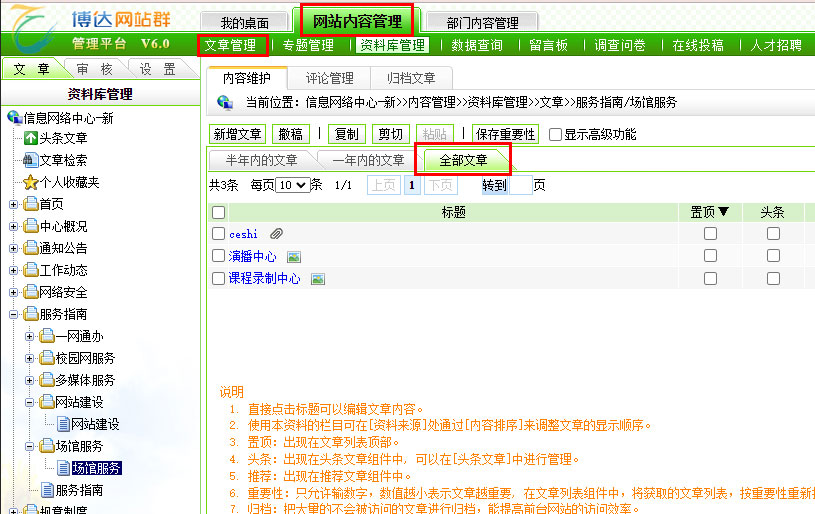Open the 每页 items-per-page dropdown

coord(293,185)
